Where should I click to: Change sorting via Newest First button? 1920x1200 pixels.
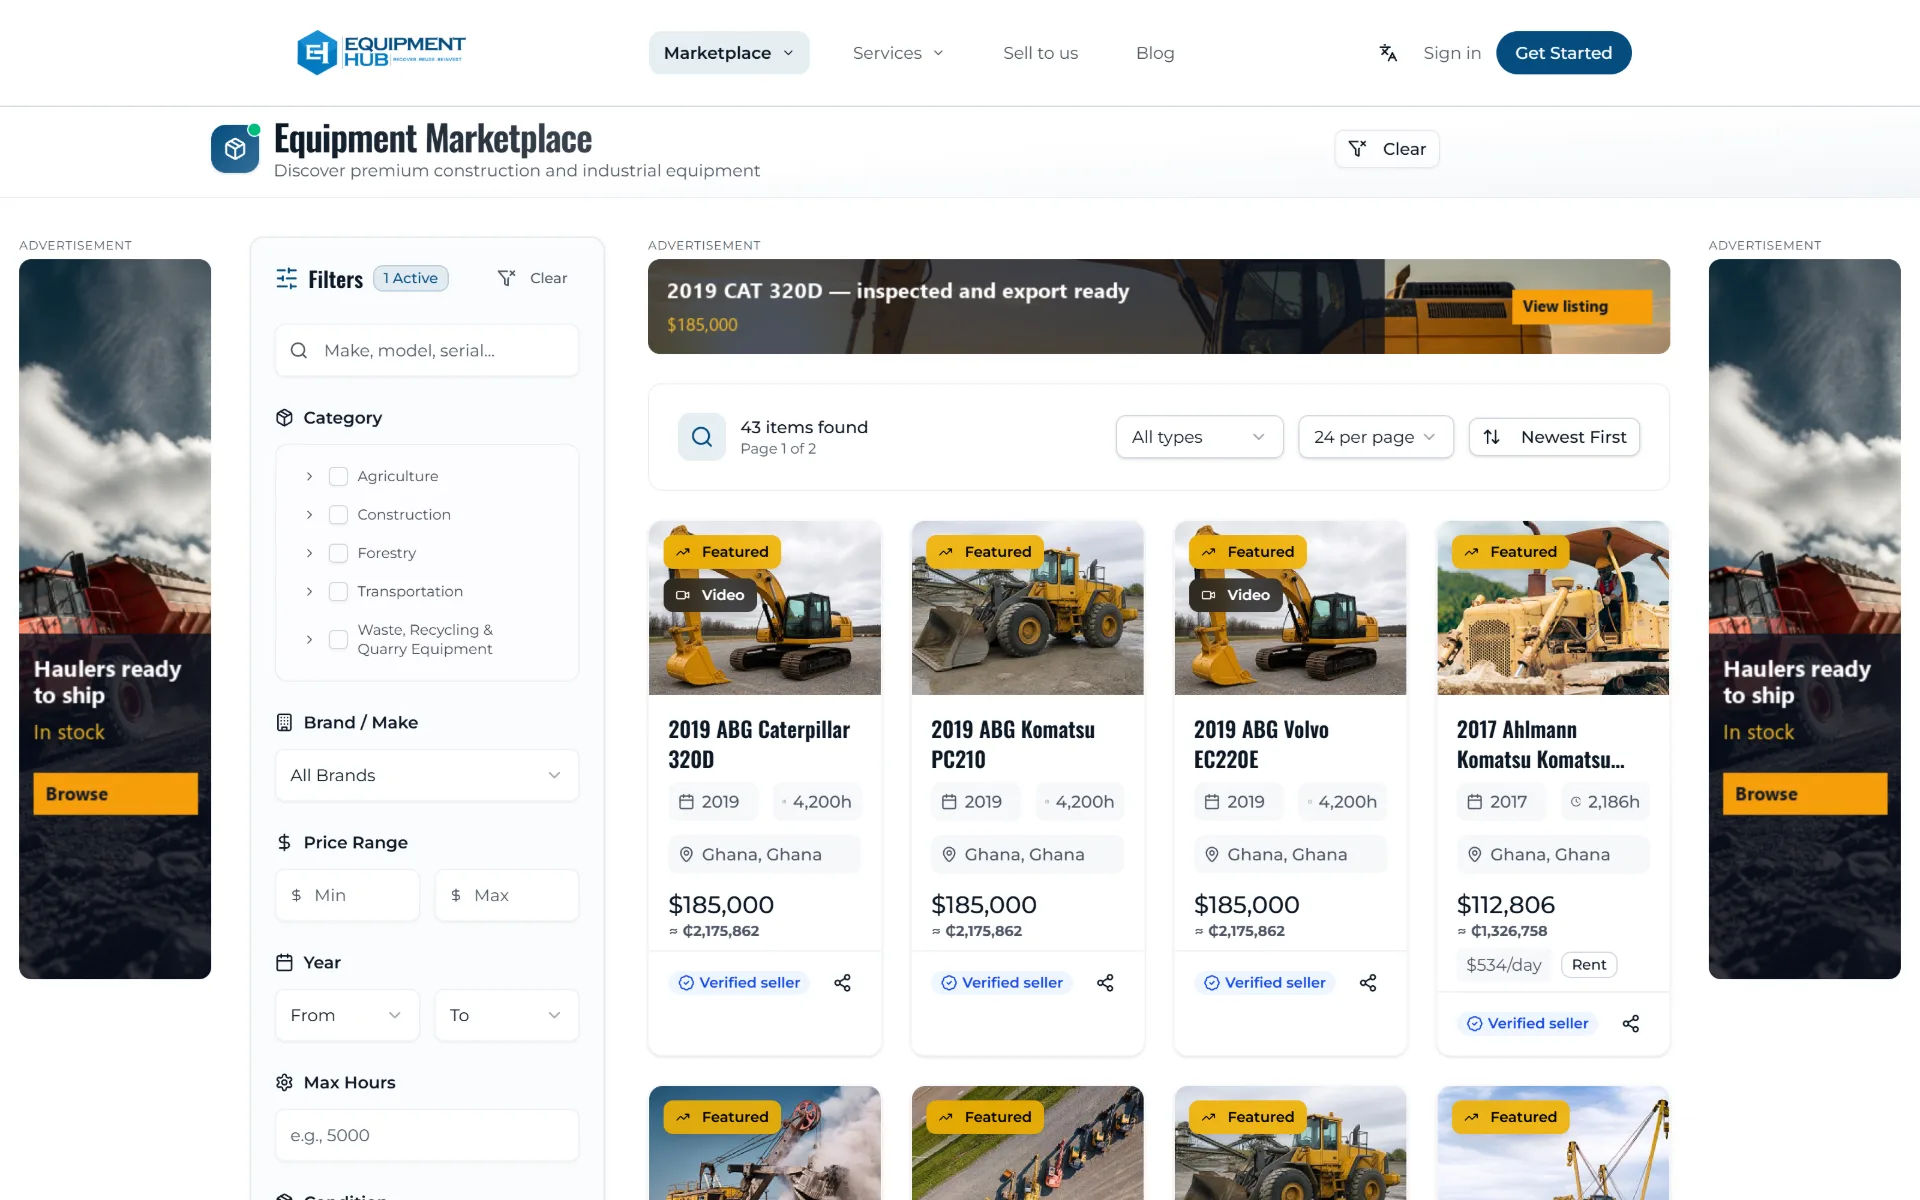tap(1554, 437)
